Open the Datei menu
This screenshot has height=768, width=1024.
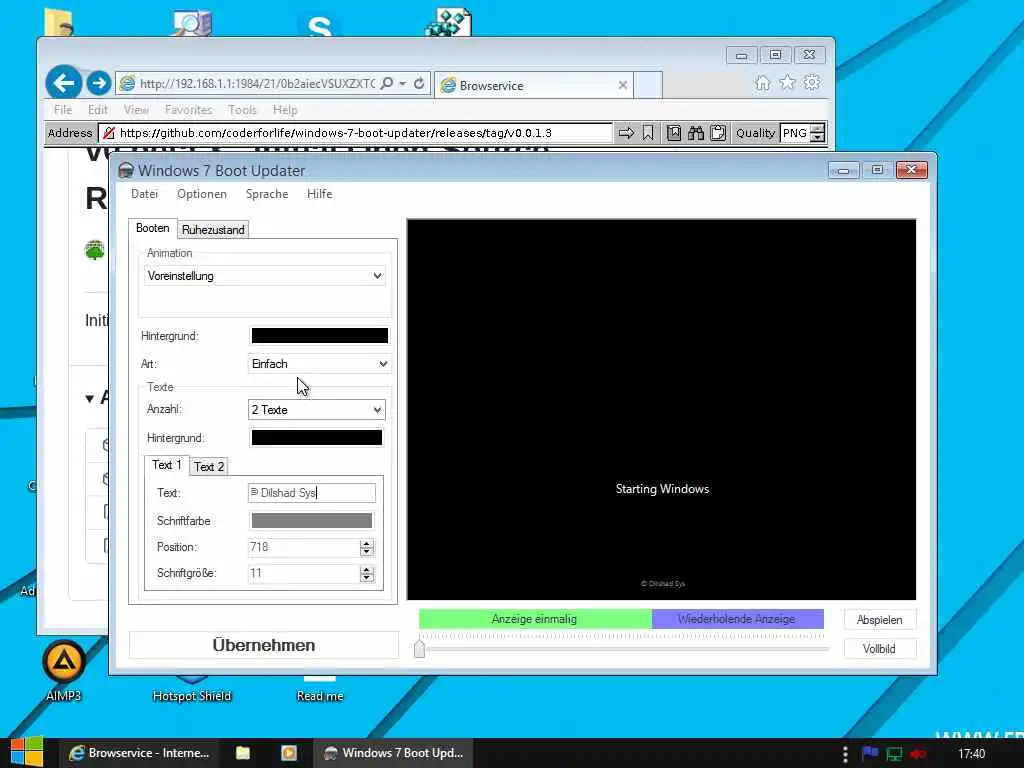144,194
